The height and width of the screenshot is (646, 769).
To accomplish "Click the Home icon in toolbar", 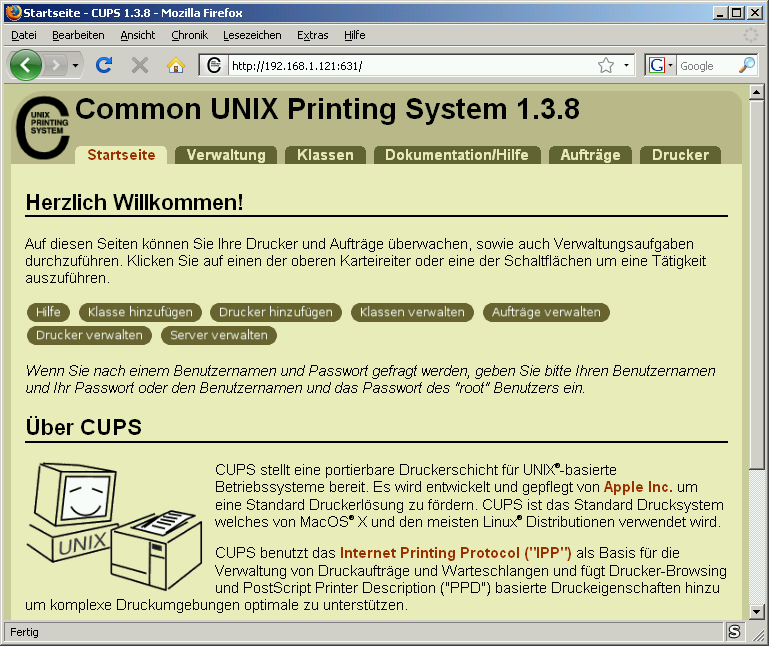I will pos(176,65).
